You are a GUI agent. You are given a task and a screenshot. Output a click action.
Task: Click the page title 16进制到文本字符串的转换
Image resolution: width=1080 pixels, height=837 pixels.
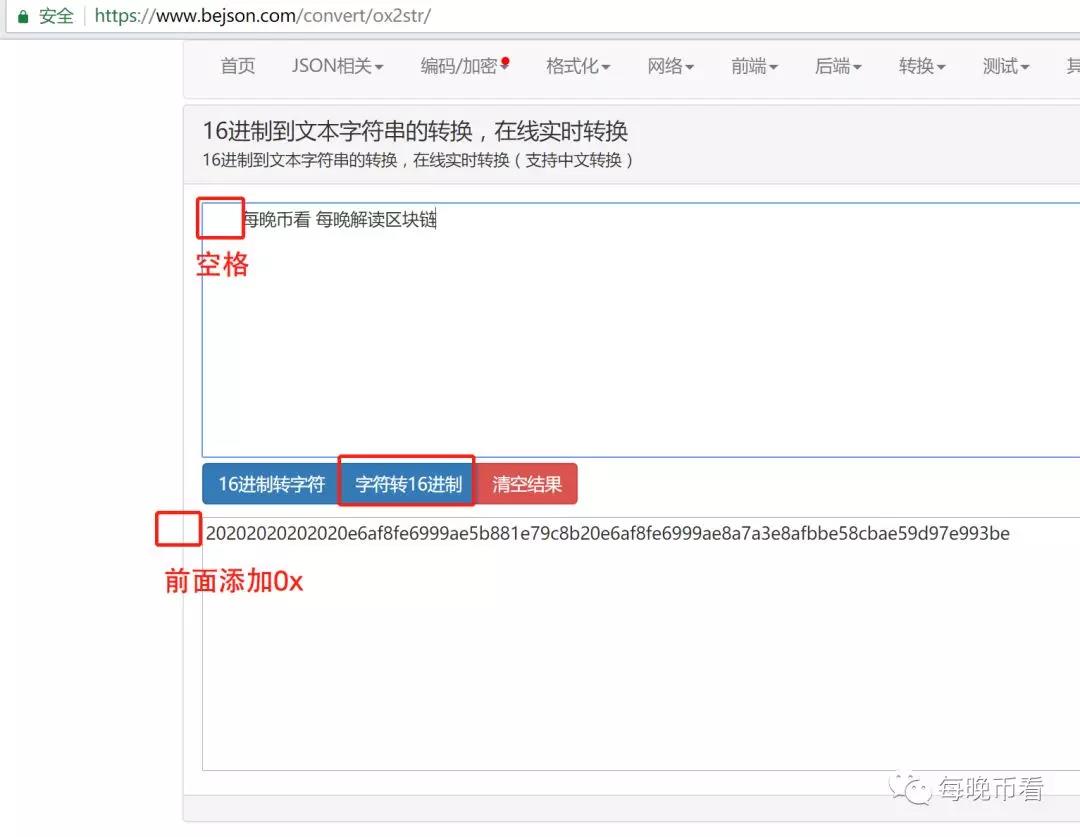[x=415, y=131]
